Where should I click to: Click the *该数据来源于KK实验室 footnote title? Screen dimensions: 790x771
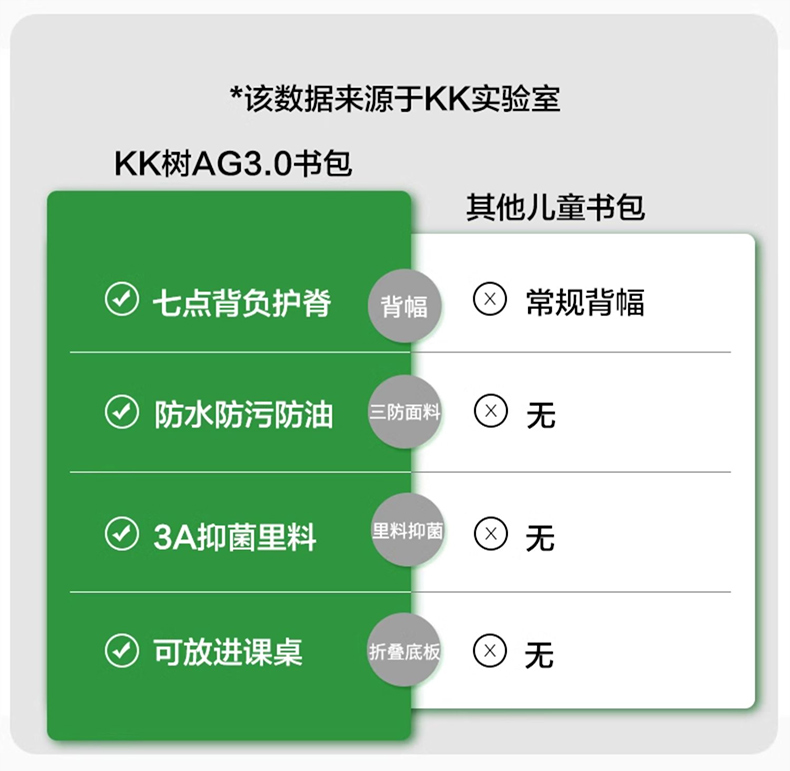pos(395,98)
